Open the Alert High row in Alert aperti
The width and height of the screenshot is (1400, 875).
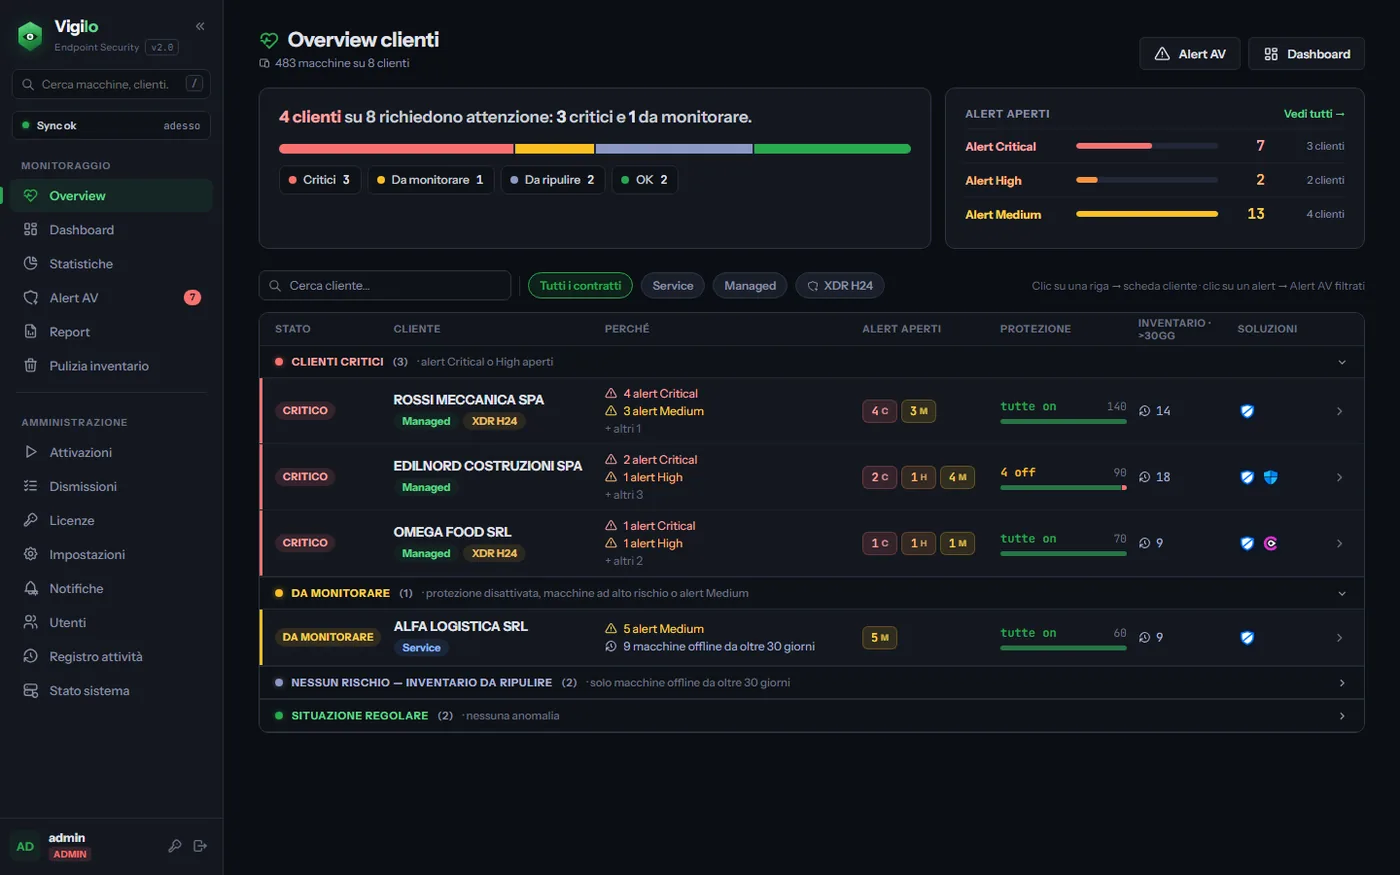tap(1155, 180)
